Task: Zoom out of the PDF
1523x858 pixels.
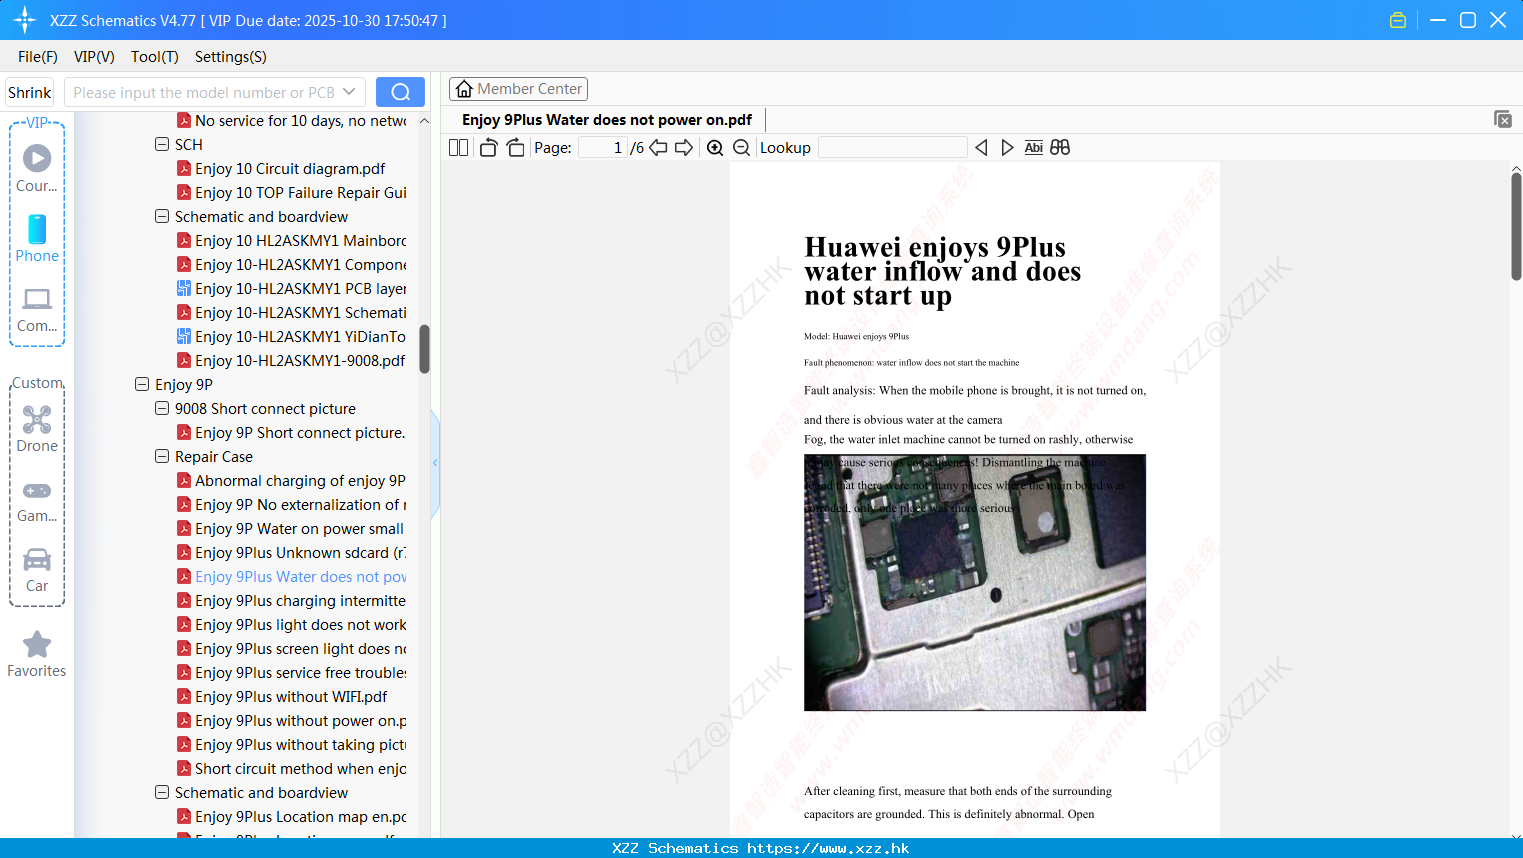Action: click(x=741, y=148)
